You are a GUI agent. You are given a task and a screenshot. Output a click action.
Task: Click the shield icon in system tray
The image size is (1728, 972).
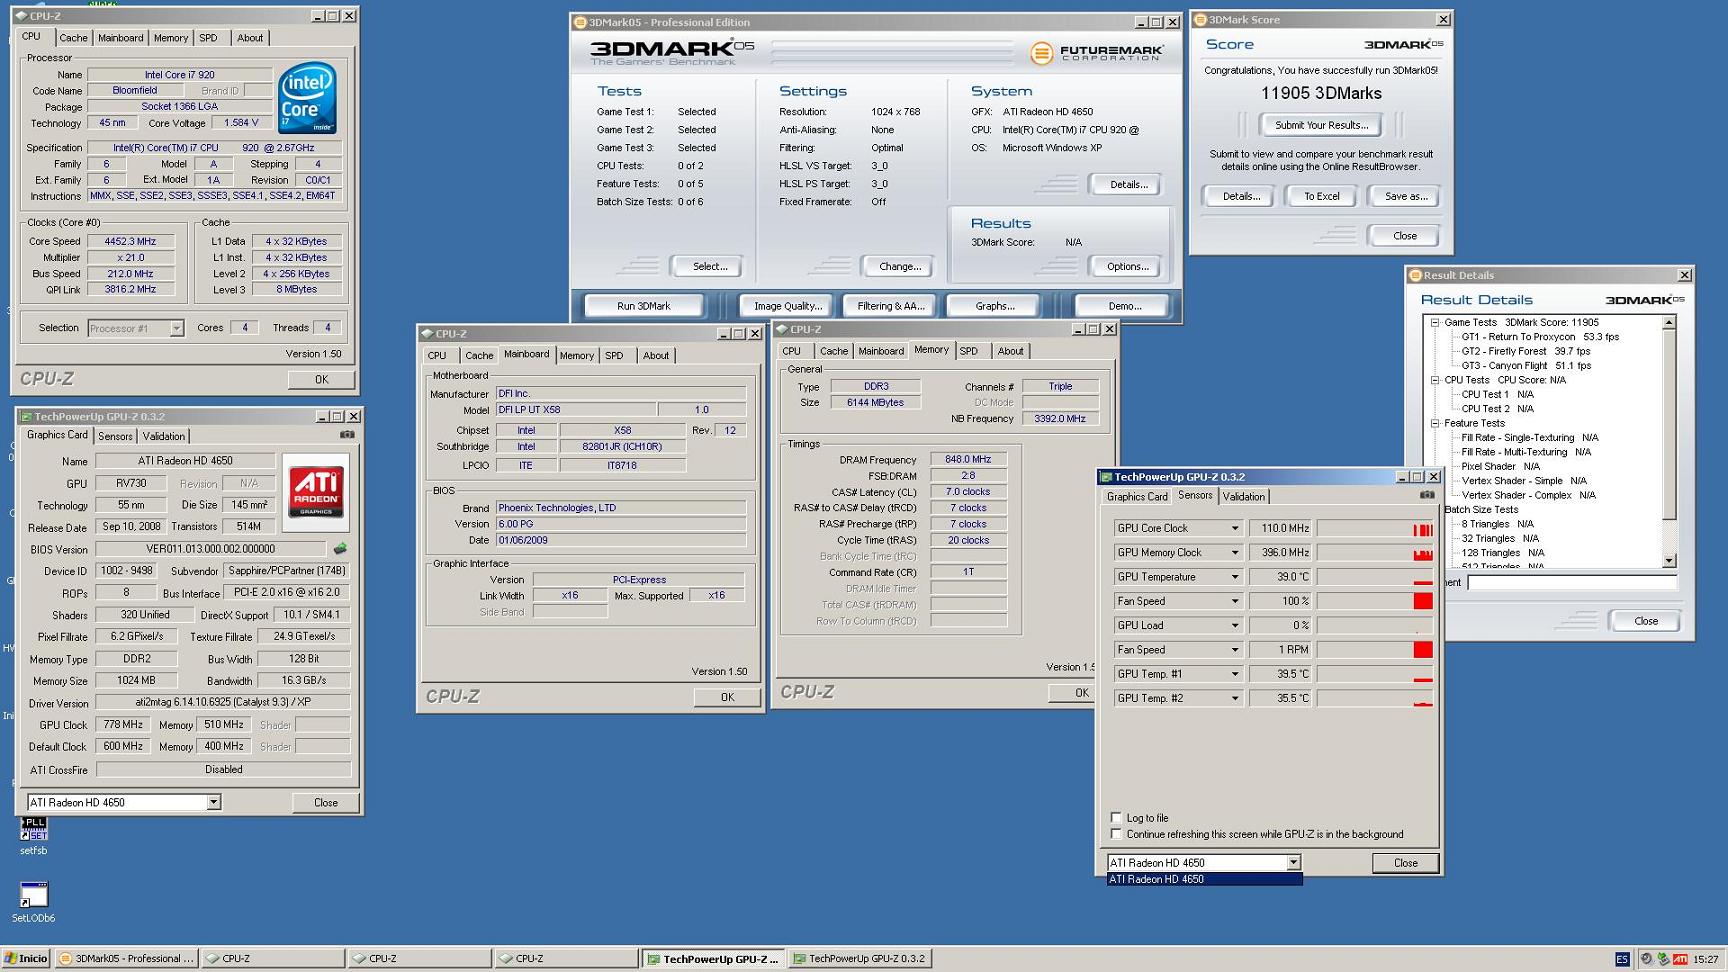(x=1663, y=959)
